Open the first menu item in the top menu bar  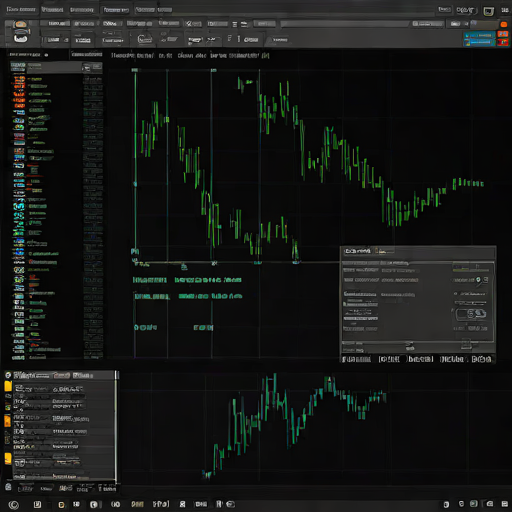pyautogui.click(x=21, y=9)
